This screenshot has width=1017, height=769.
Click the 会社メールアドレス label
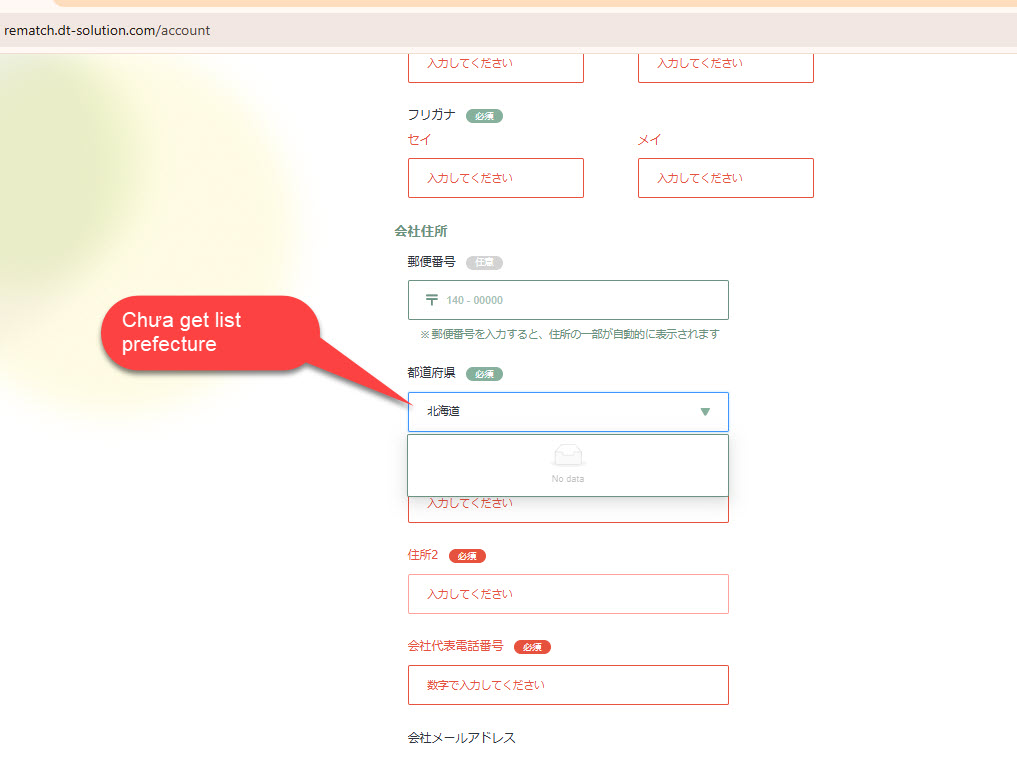[461, 738]
